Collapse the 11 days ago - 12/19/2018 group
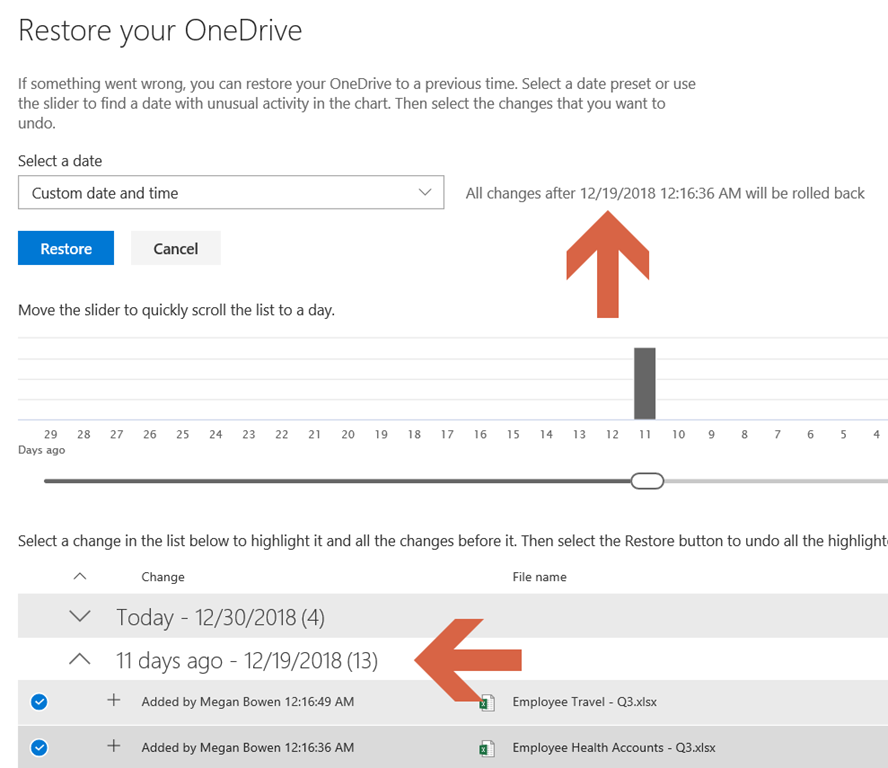The image size is (888, 768). pos(80,659)
